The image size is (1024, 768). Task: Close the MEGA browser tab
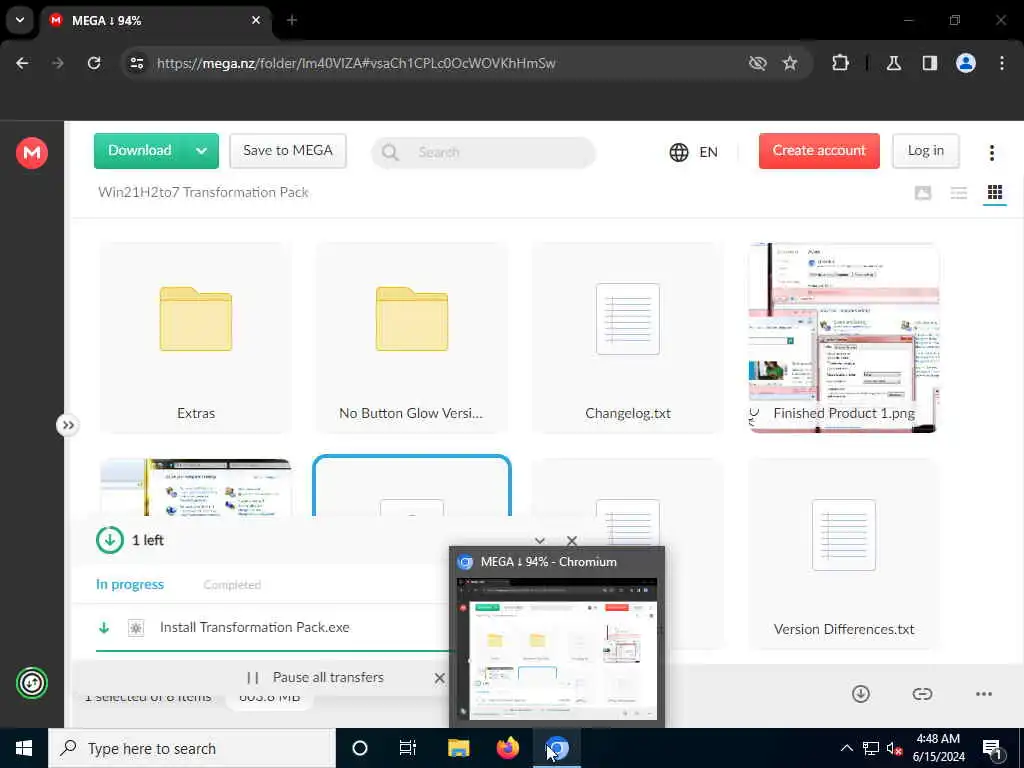point(256,20)
